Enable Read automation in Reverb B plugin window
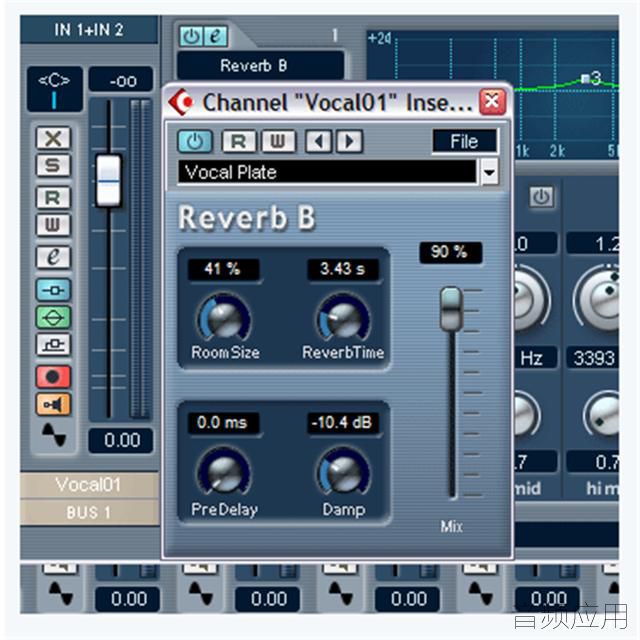Viewport: 640px width, 640px height. point(239,141)
